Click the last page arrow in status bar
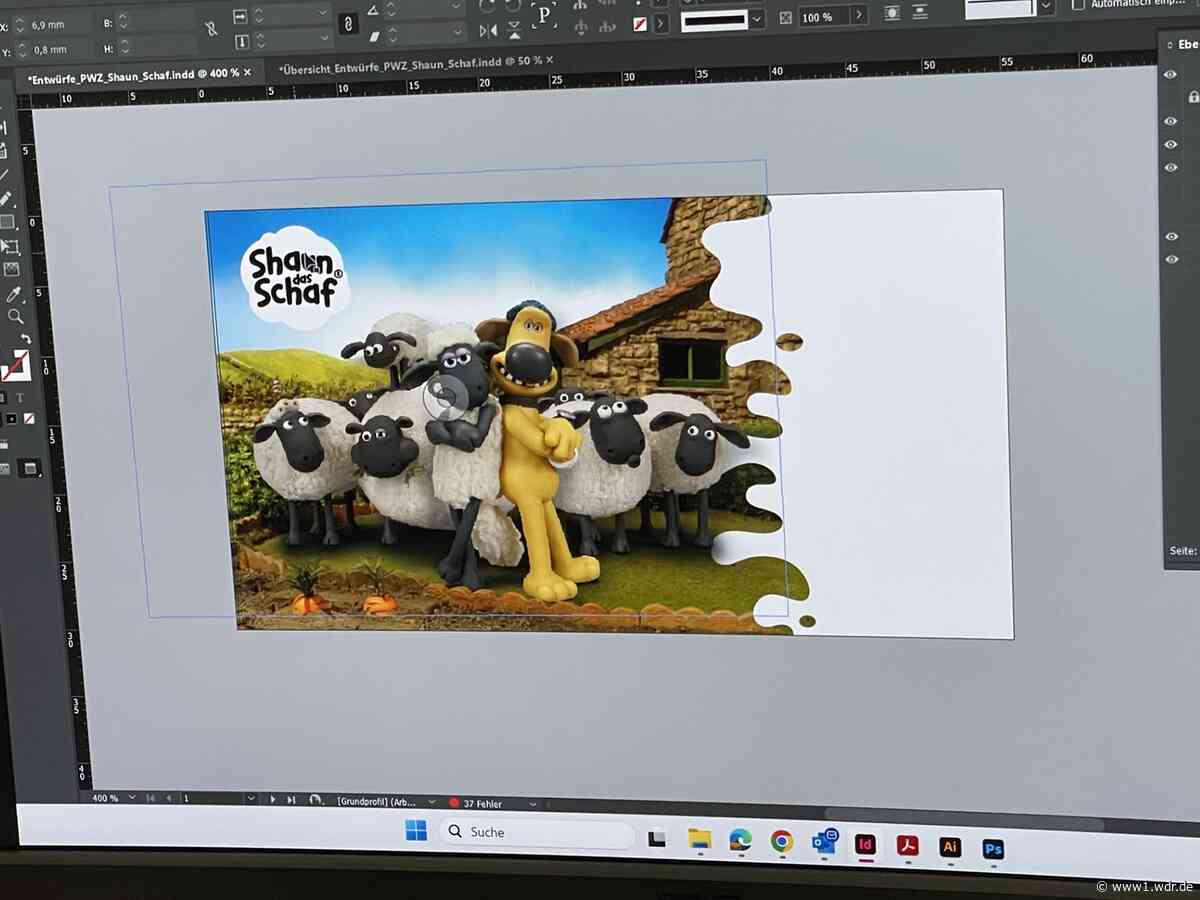The image size is (1200, 900). [291, 800]
